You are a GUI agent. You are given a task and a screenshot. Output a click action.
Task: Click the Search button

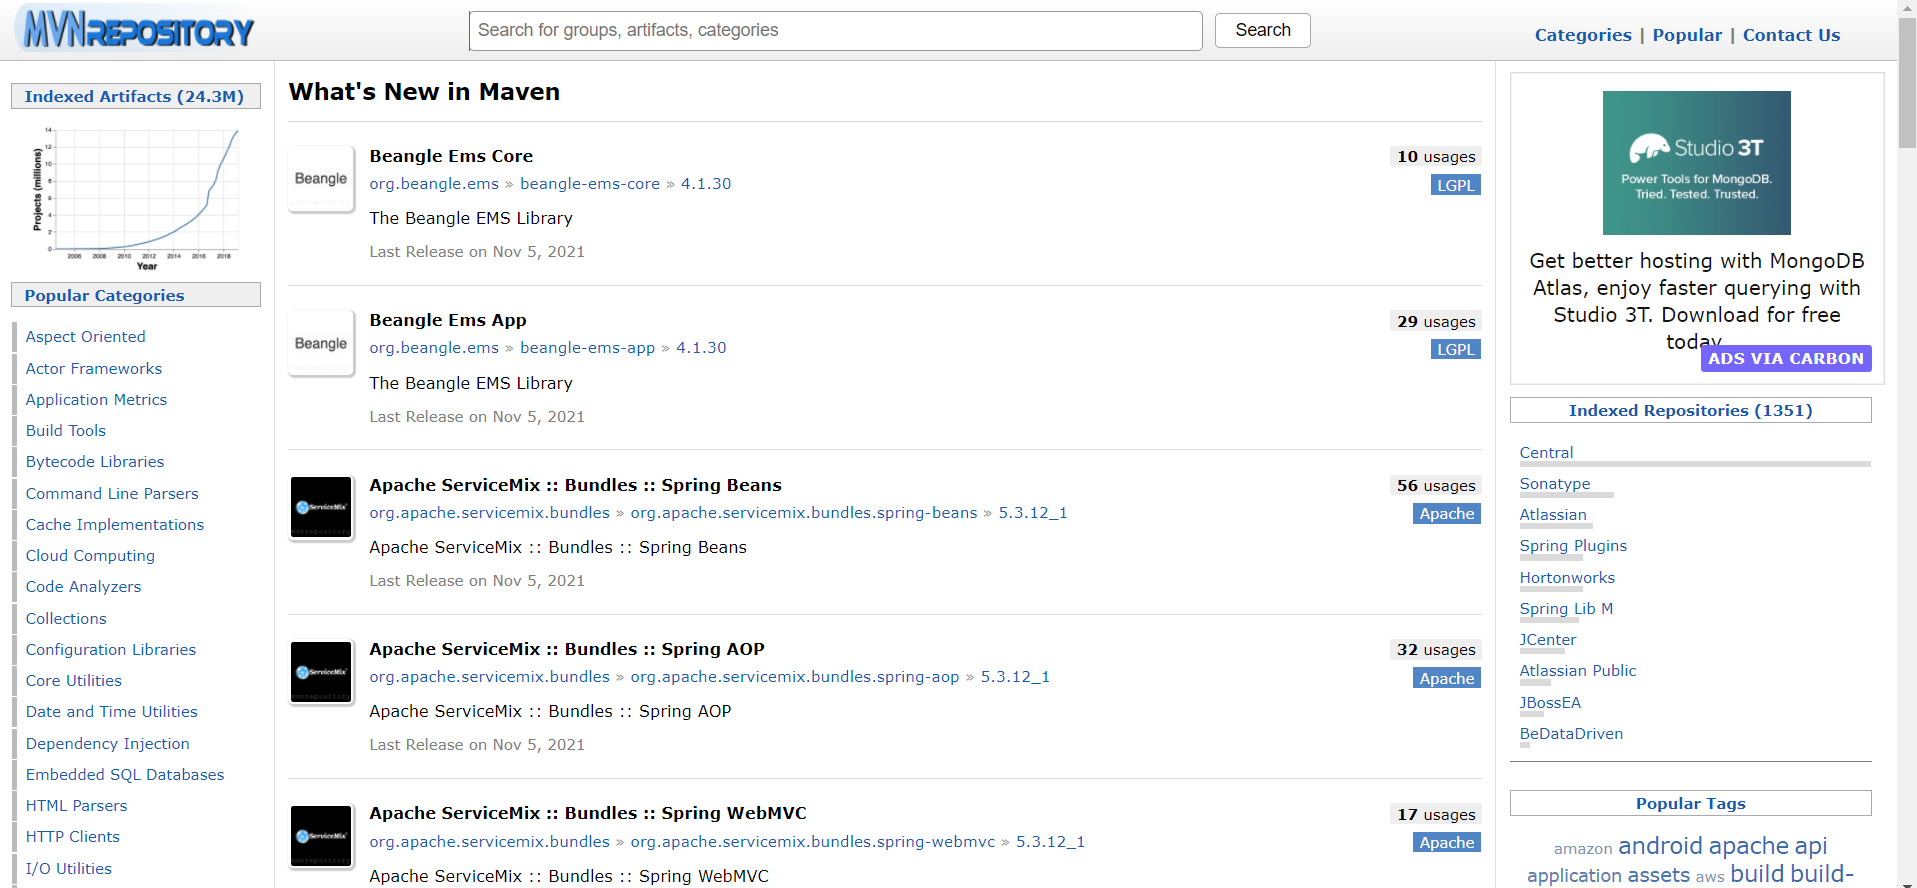[1262, 30]
